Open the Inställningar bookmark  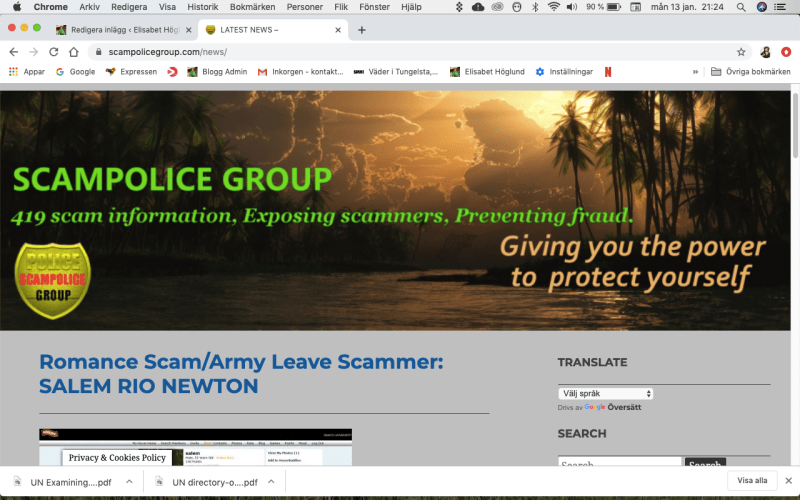[x=564, y=72]
